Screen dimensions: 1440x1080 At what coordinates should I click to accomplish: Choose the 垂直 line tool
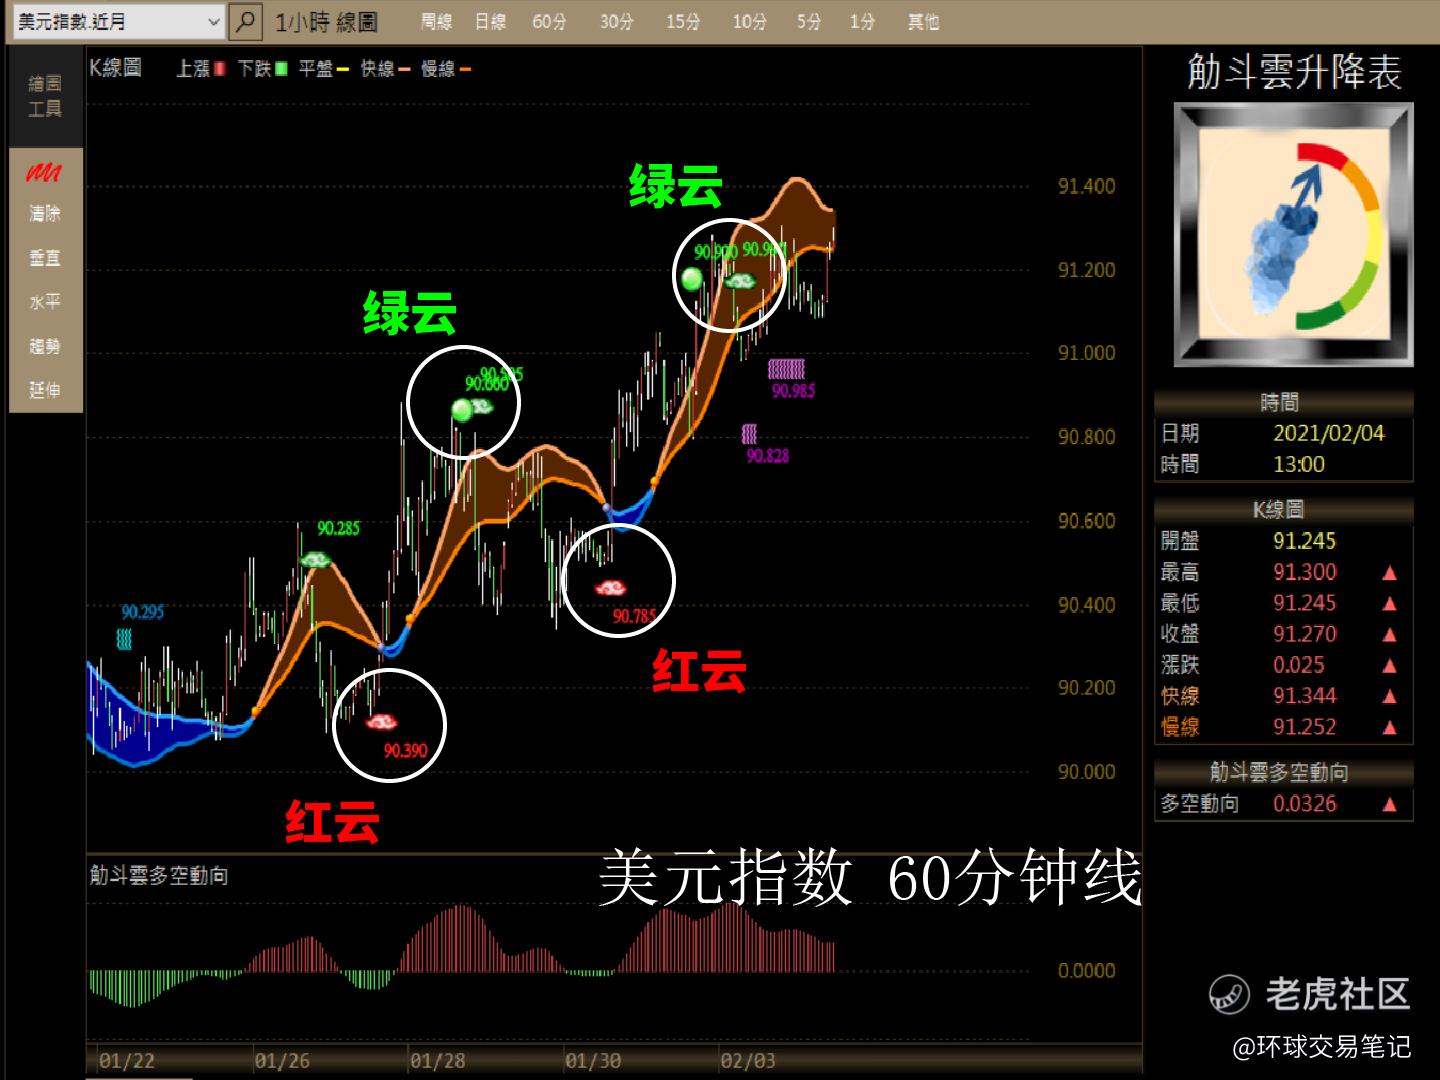(x=45, y=258)
